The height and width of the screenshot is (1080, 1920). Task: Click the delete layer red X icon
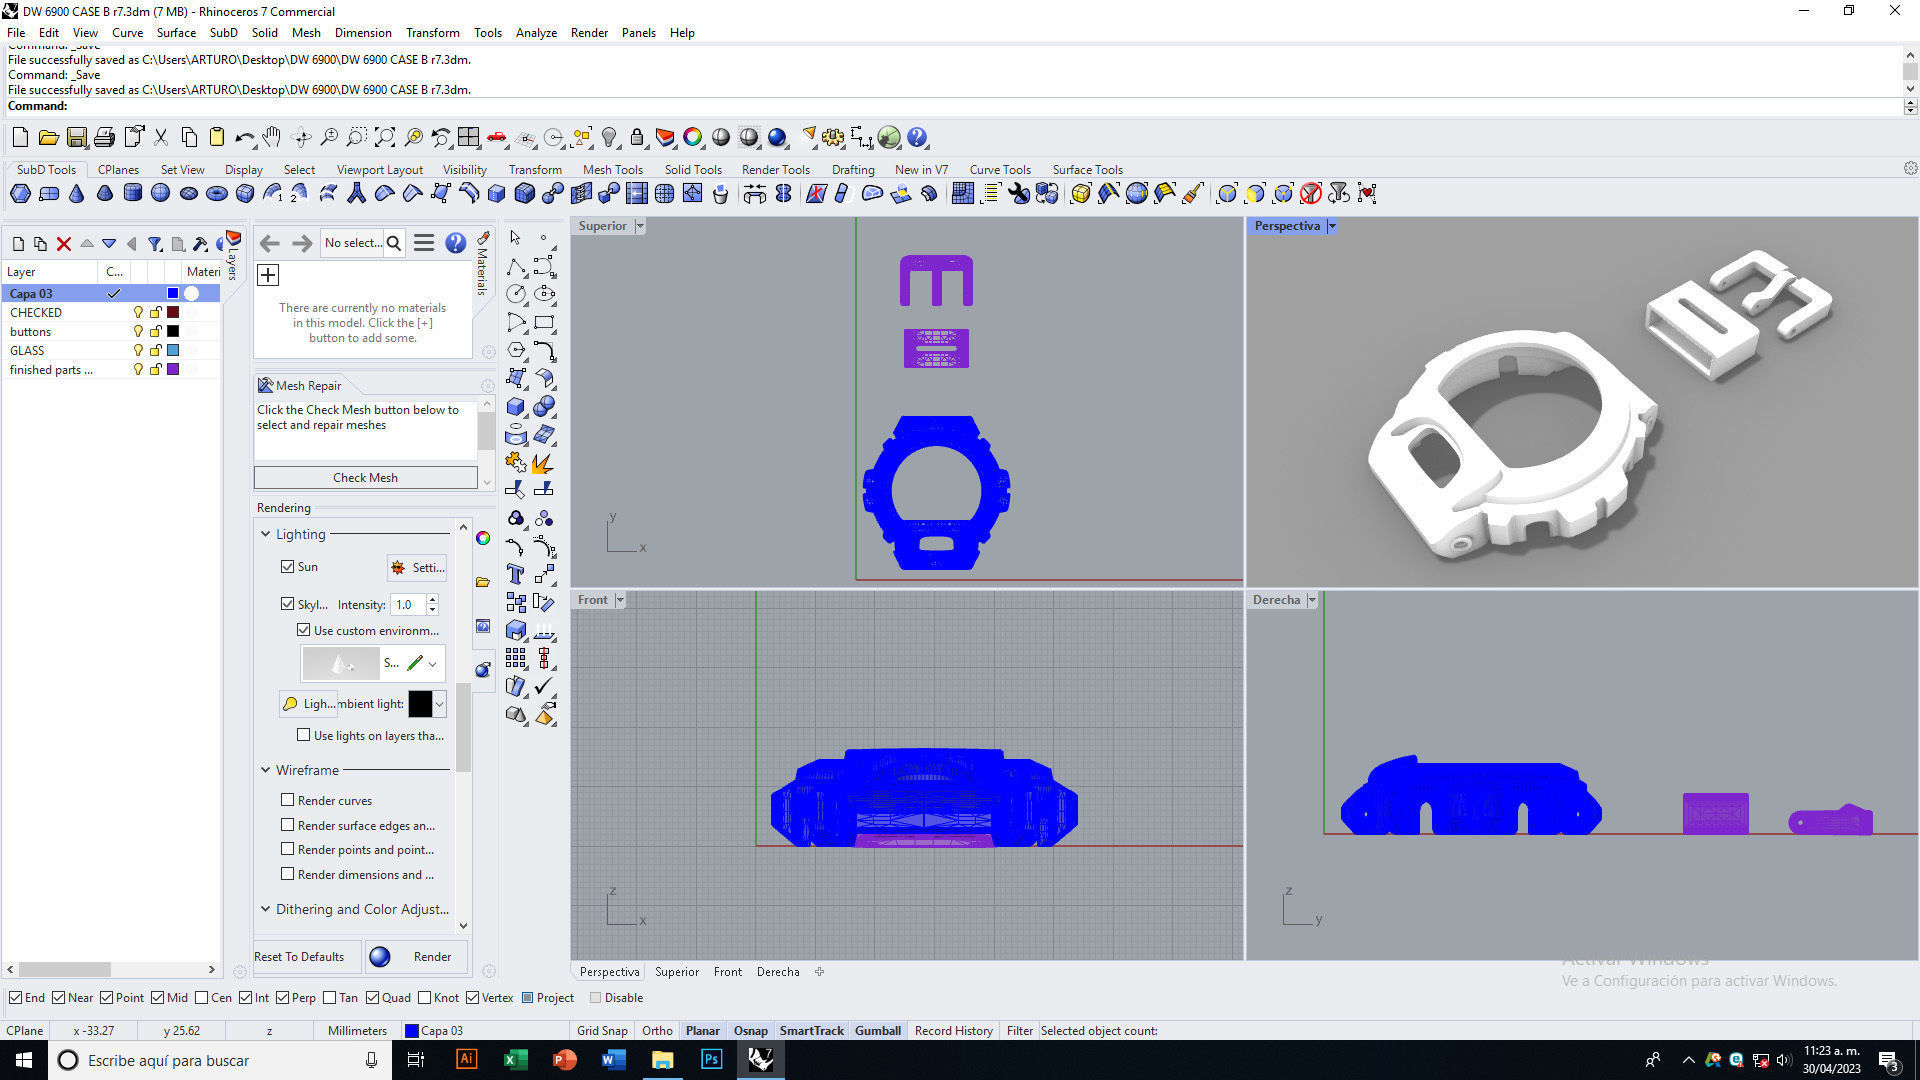coord(64,243)
